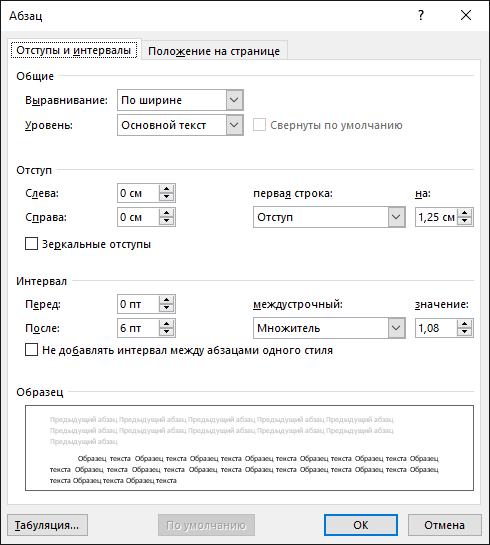Screen dimensions: 490x545
Task: Decrease После spacing with down arrow
Action: pyautogui.click(x=166, y=332)
